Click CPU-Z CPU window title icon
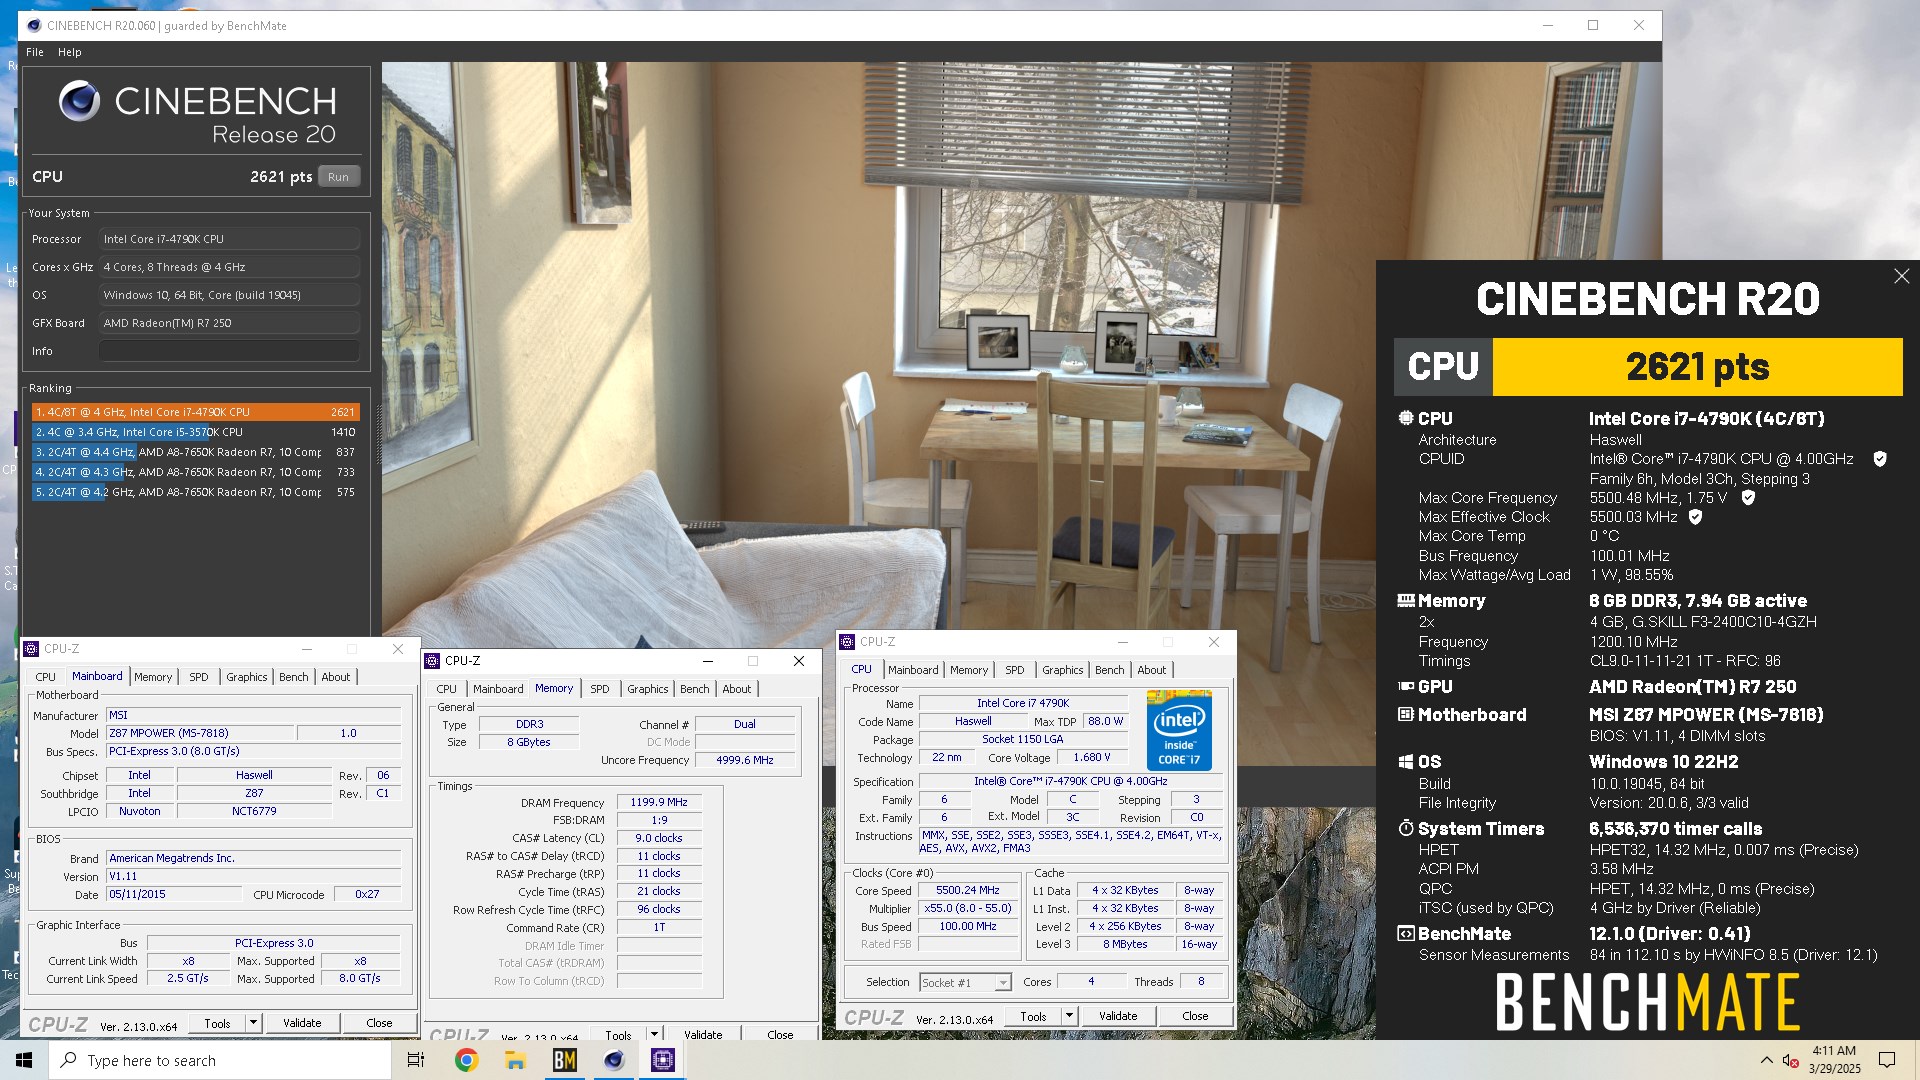1920x1080 pixels. click(847, 642)
